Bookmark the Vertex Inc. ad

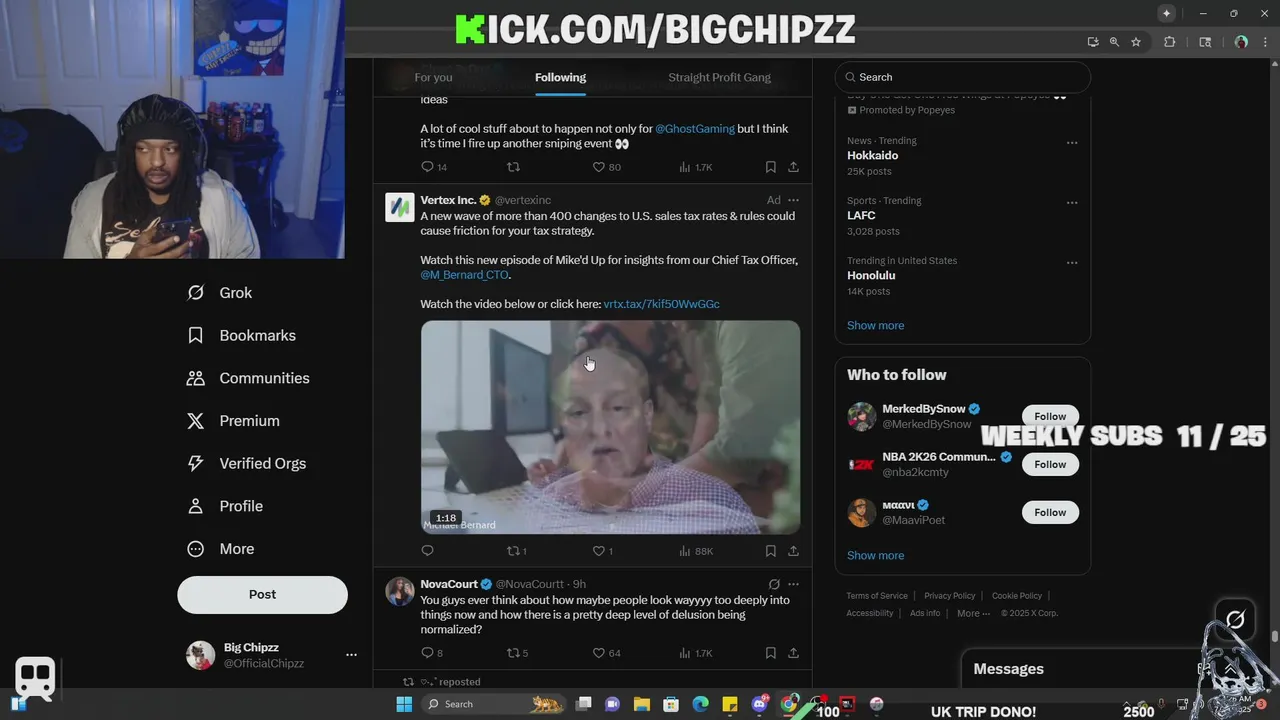coord(770,551)
